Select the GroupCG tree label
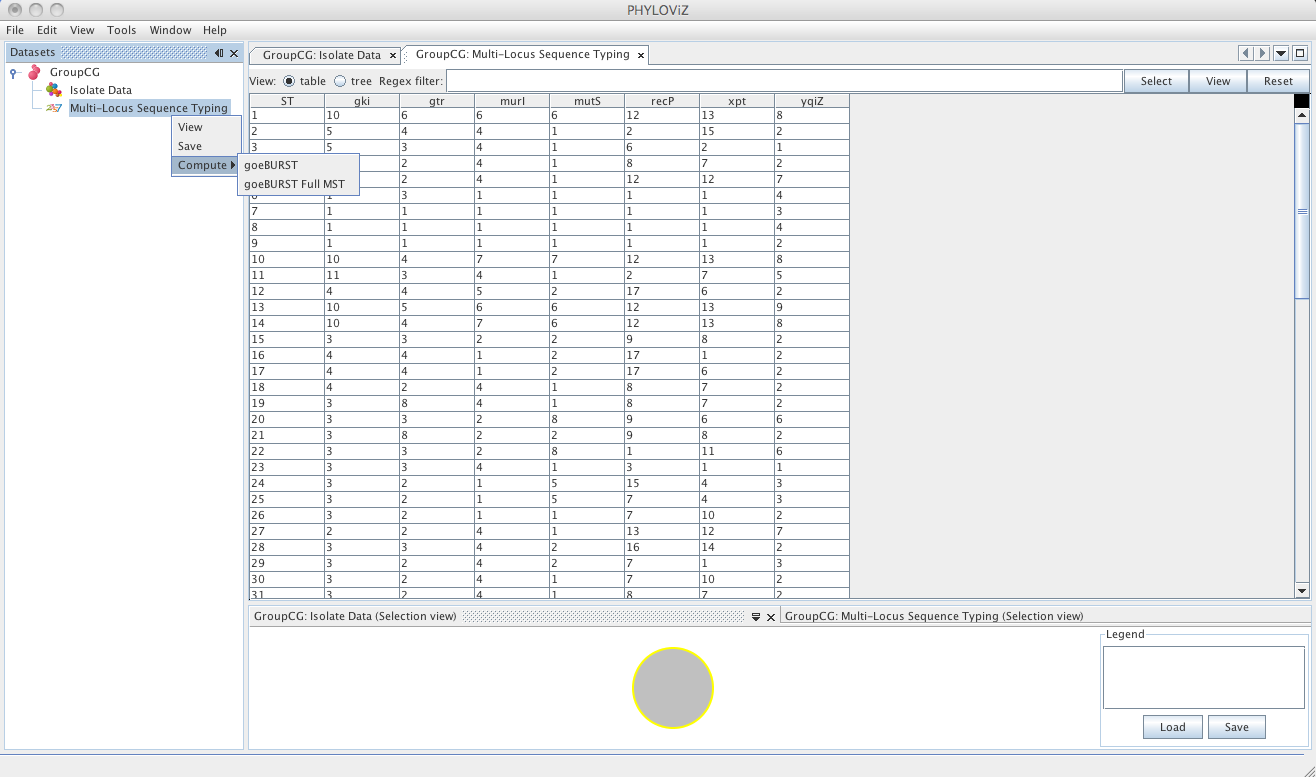1316x777 pixels. [x=75, y=72]
